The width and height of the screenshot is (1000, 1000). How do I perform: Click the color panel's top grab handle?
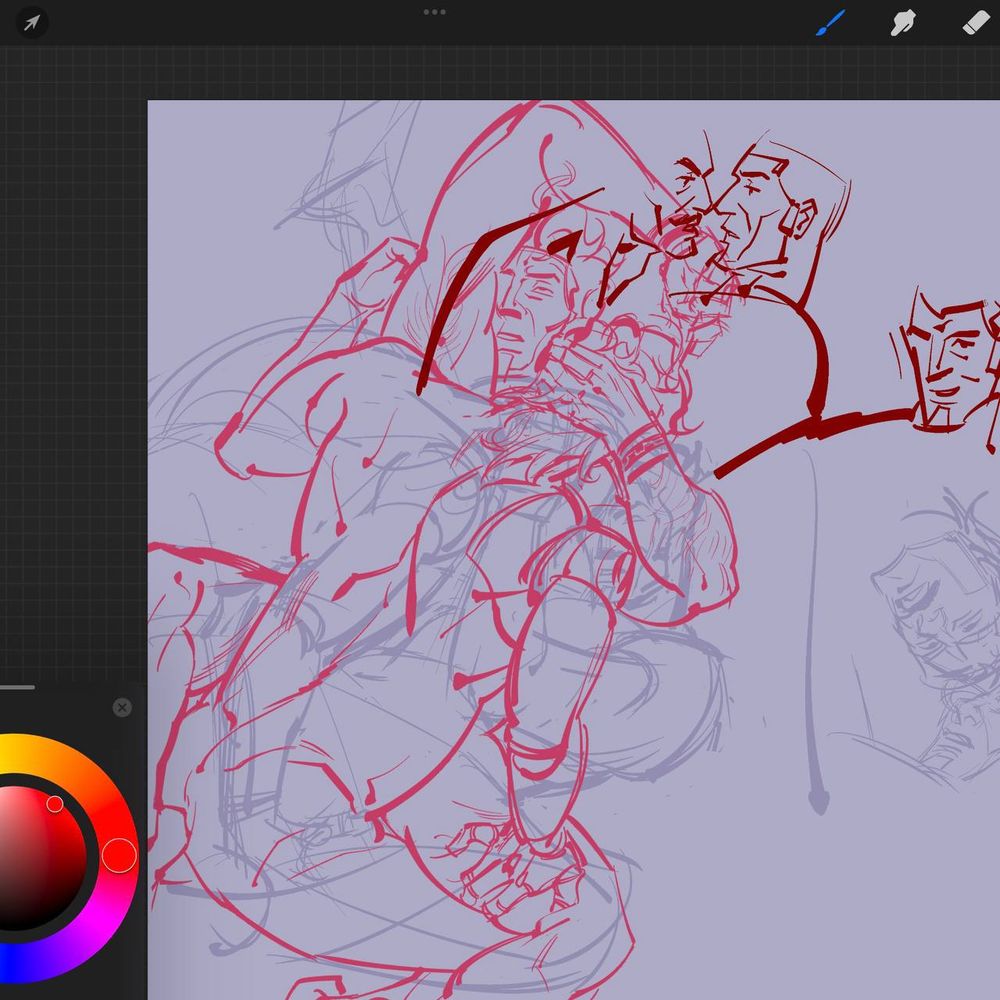tap(17, 688)
